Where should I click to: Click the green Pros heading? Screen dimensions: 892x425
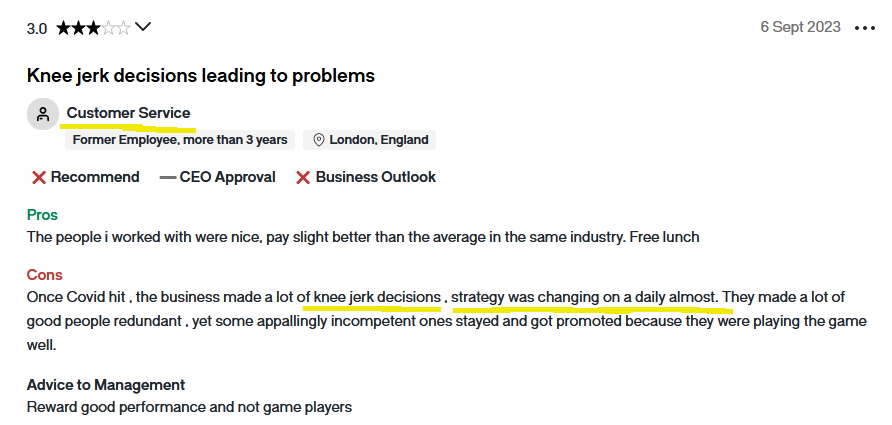(42, 215)
